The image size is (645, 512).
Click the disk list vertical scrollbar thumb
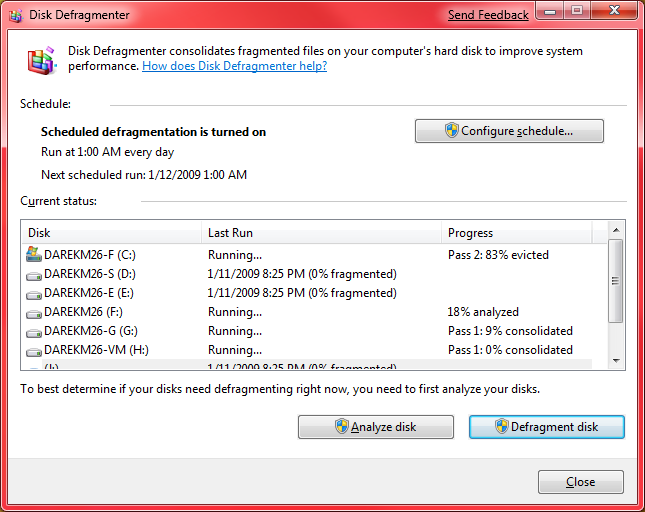coord(616,281)
